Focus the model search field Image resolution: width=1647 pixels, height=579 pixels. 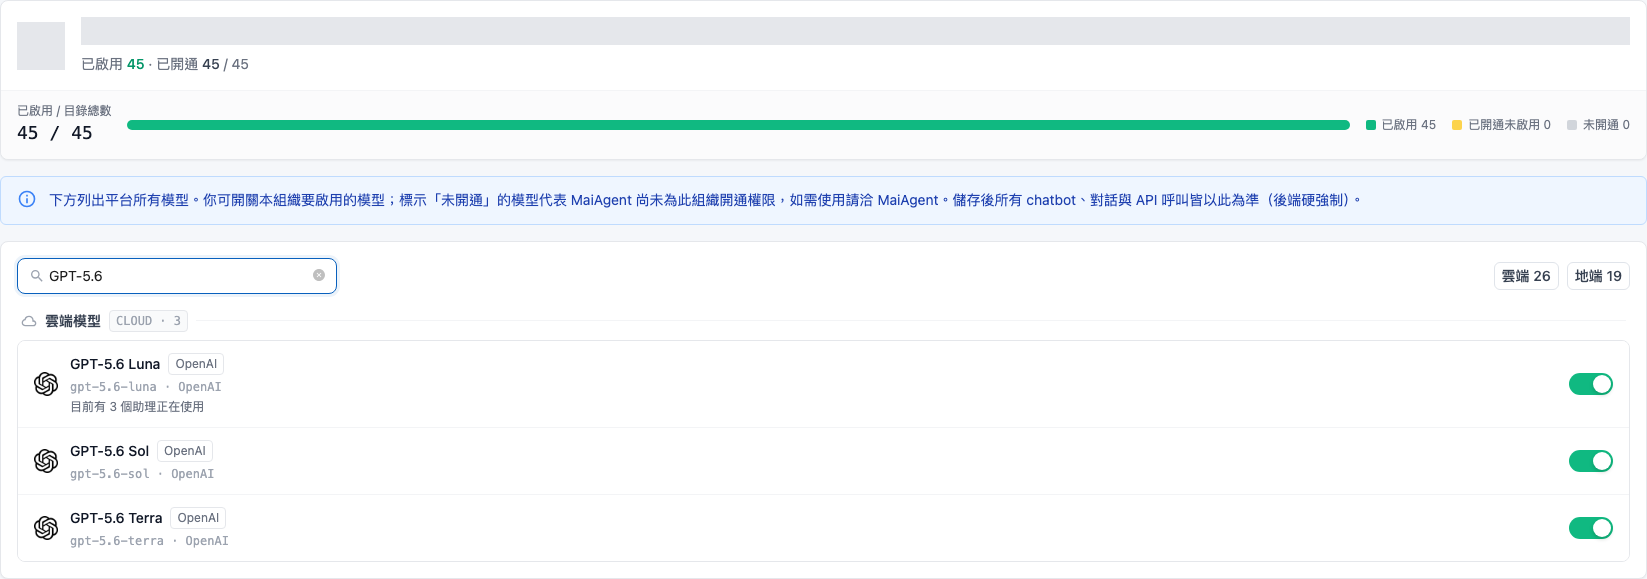[x=177, y=276]
